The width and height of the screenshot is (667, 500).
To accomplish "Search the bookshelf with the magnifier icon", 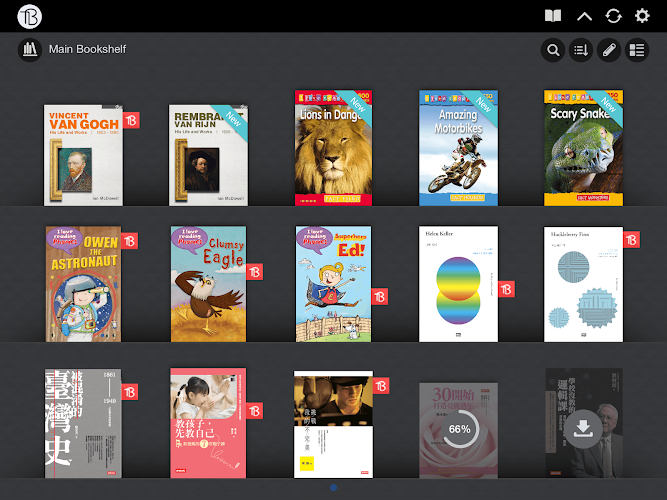I will pyautogui.click(x=552, y=50).
